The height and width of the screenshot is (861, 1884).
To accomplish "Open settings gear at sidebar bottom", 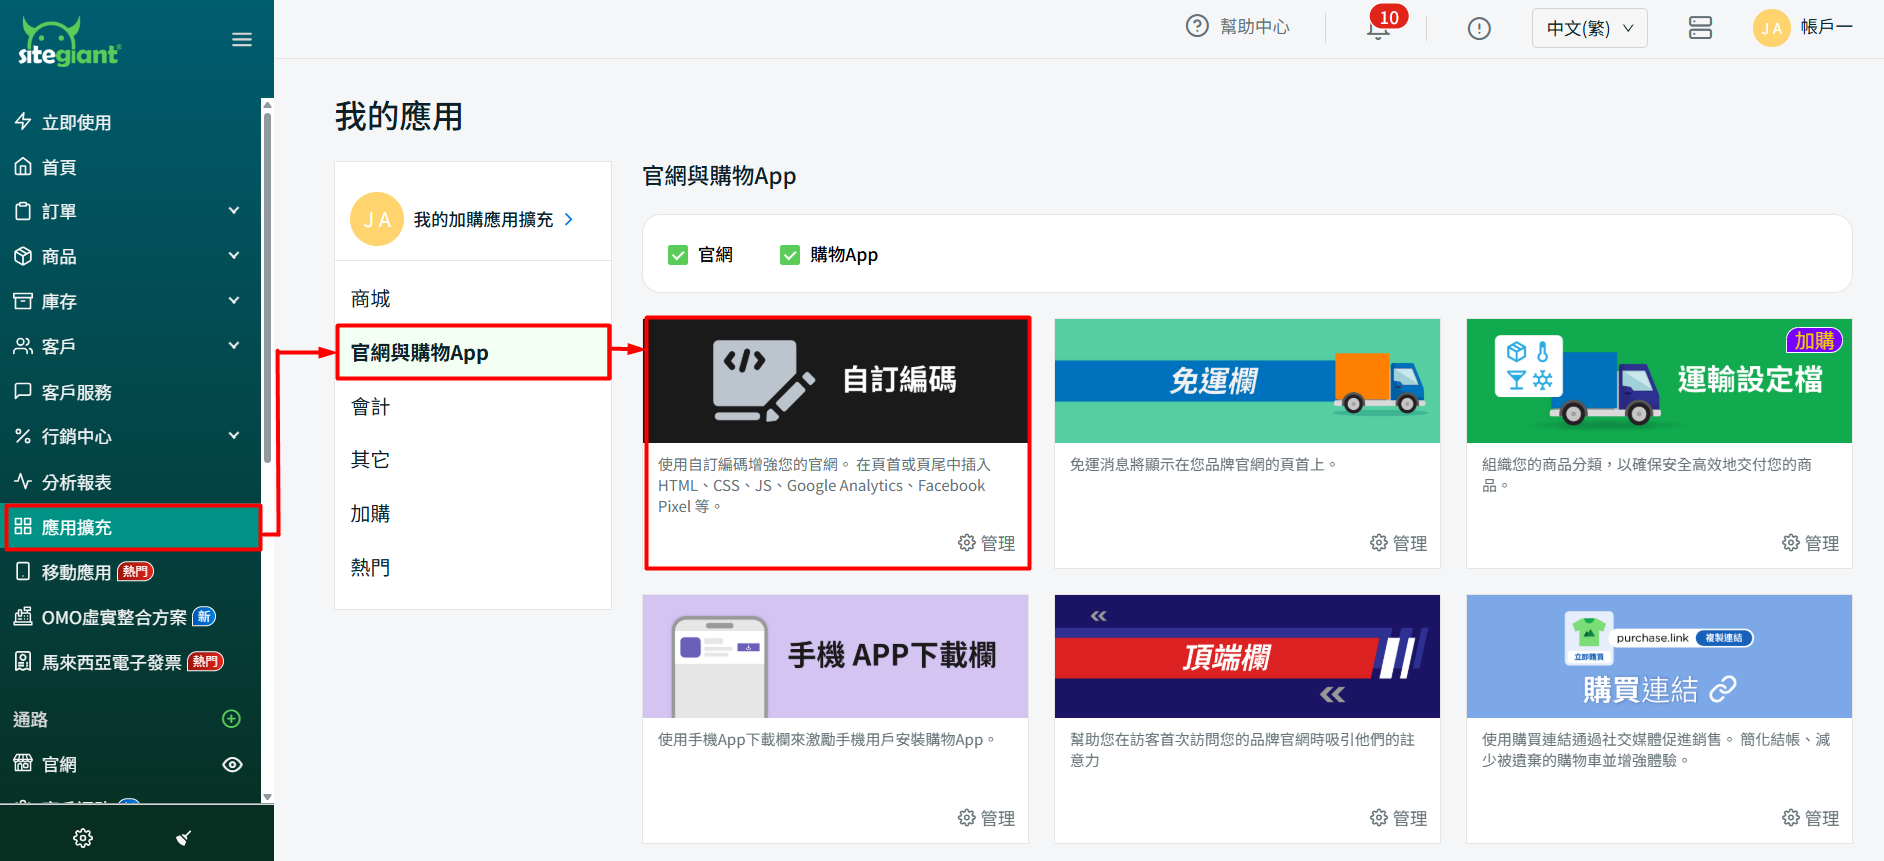I will (83, 837).
